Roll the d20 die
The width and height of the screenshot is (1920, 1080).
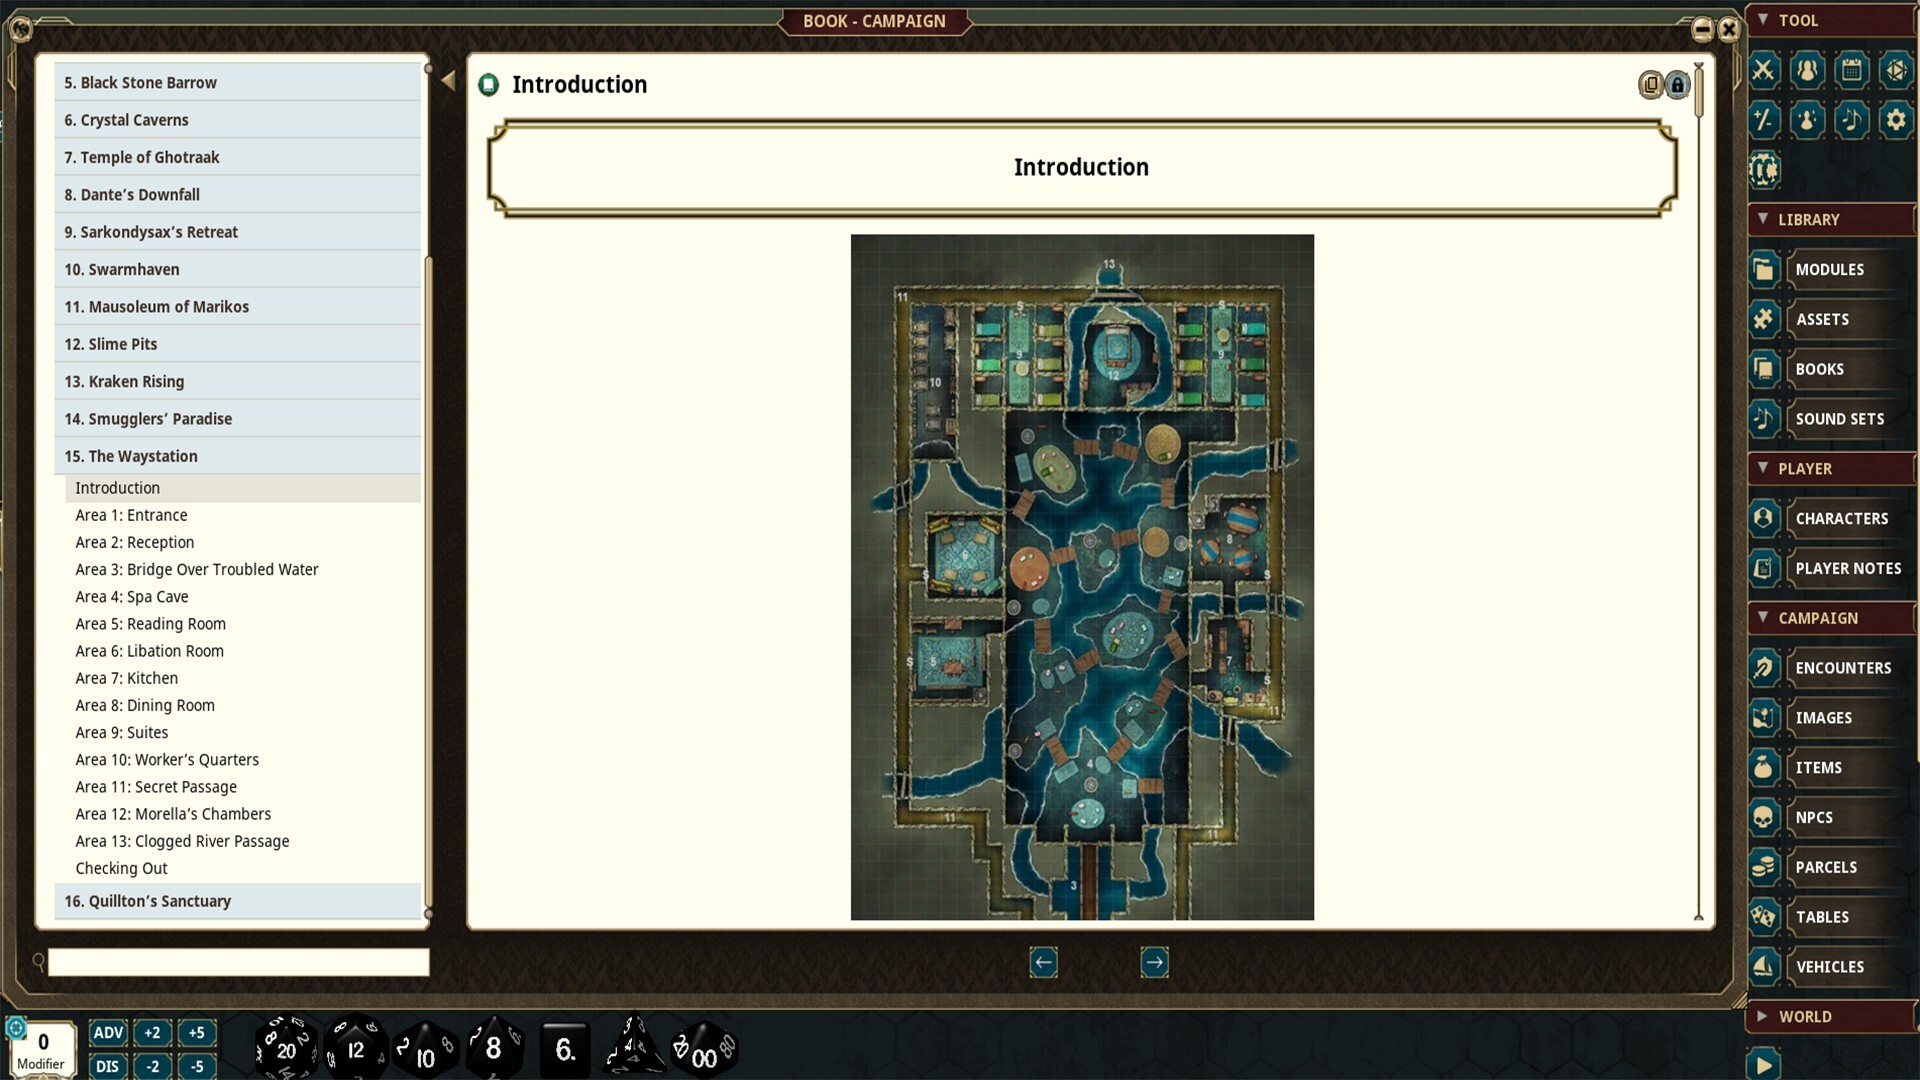pyautogui.click(x=286, y=1049)
